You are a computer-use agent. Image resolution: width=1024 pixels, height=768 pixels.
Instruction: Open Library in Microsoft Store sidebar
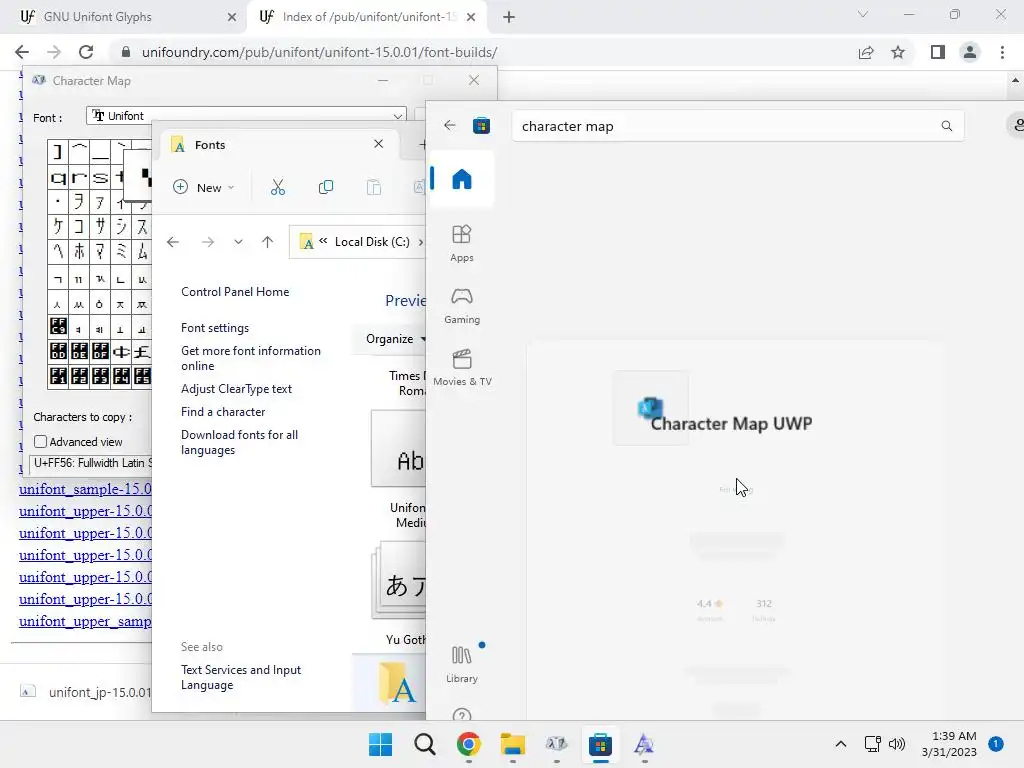(462, 664)
